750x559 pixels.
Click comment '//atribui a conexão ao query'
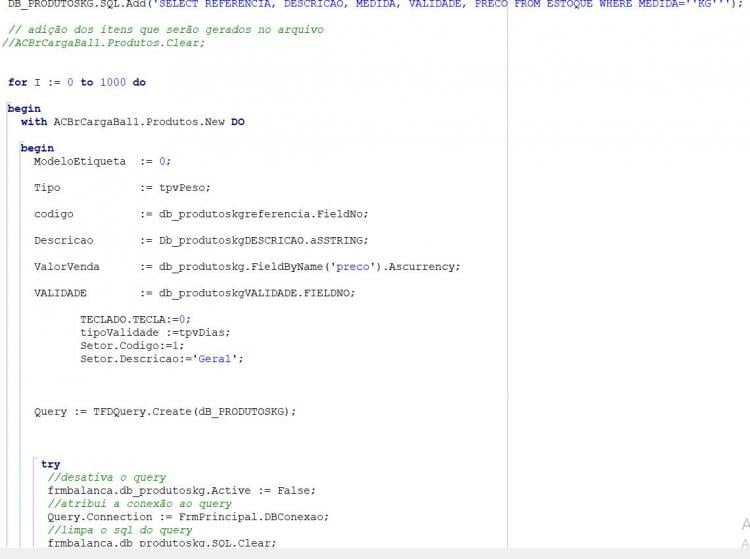pos(139,504)
